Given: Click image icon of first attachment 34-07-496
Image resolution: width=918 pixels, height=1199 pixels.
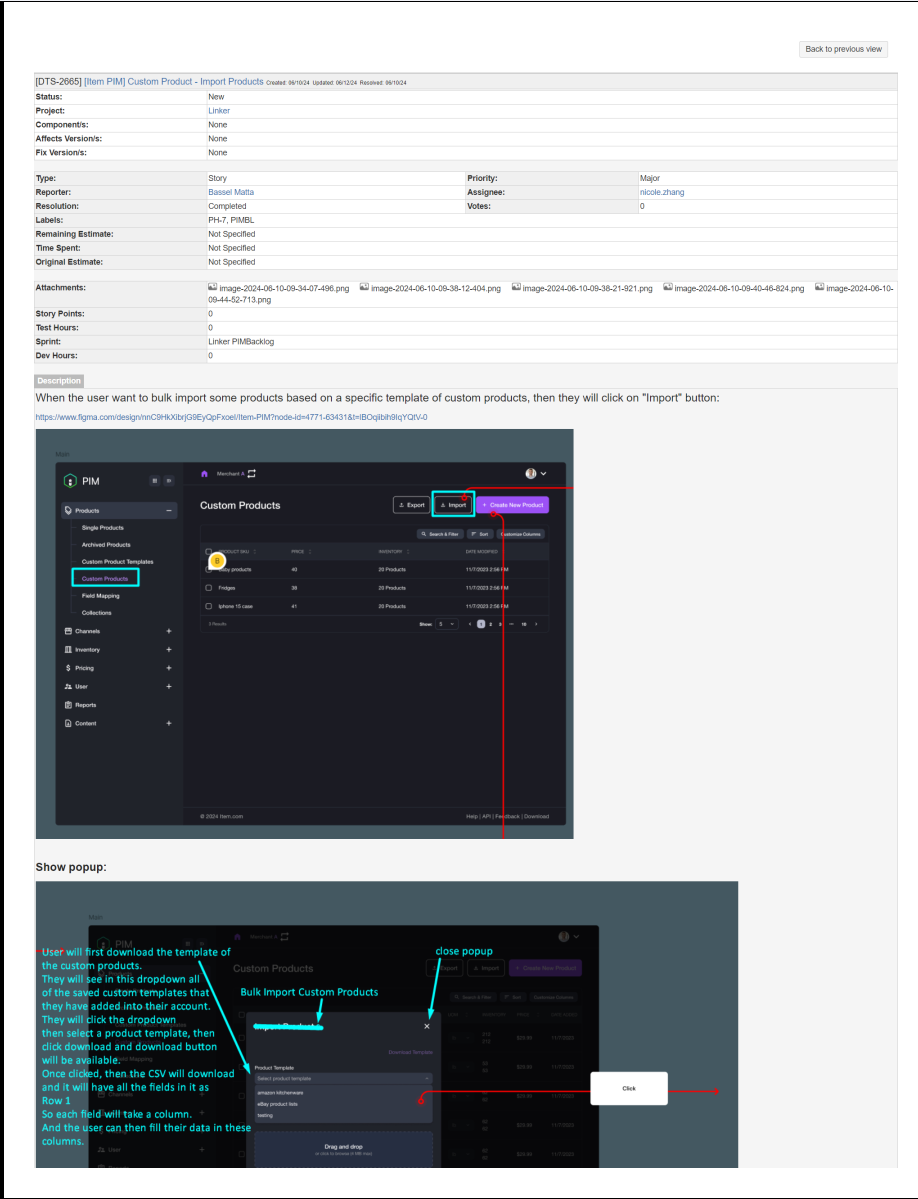Looking at the screenshot, I should [213, 288].
